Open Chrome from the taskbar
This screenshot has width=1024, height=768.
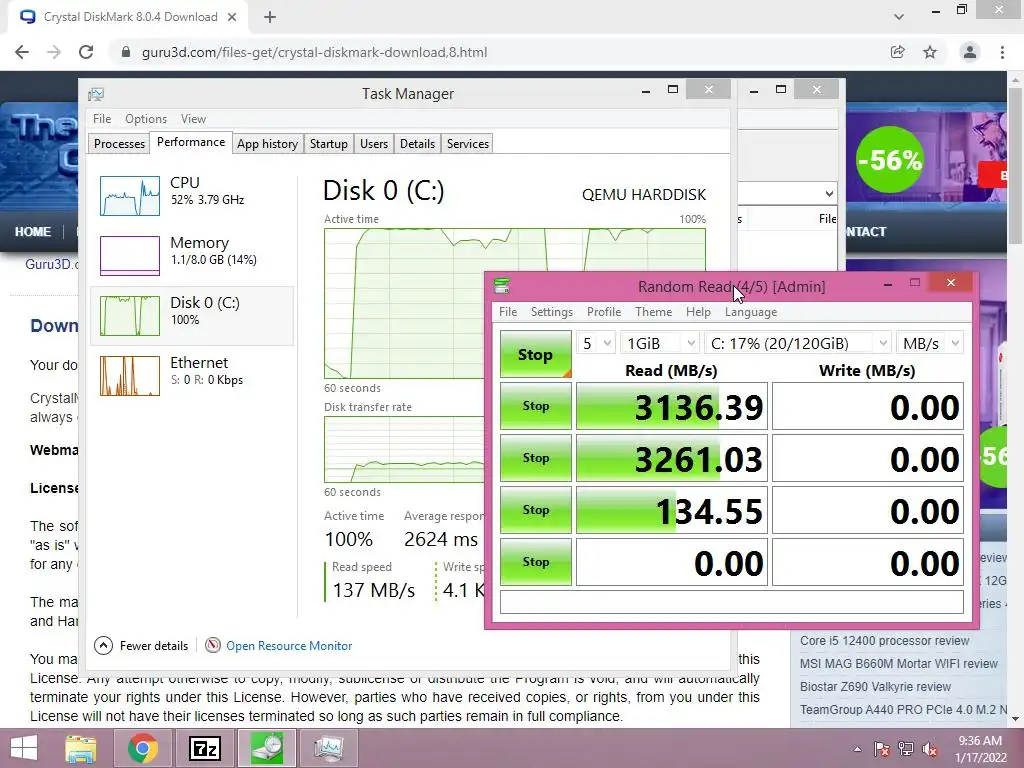(x=143, y=748)
